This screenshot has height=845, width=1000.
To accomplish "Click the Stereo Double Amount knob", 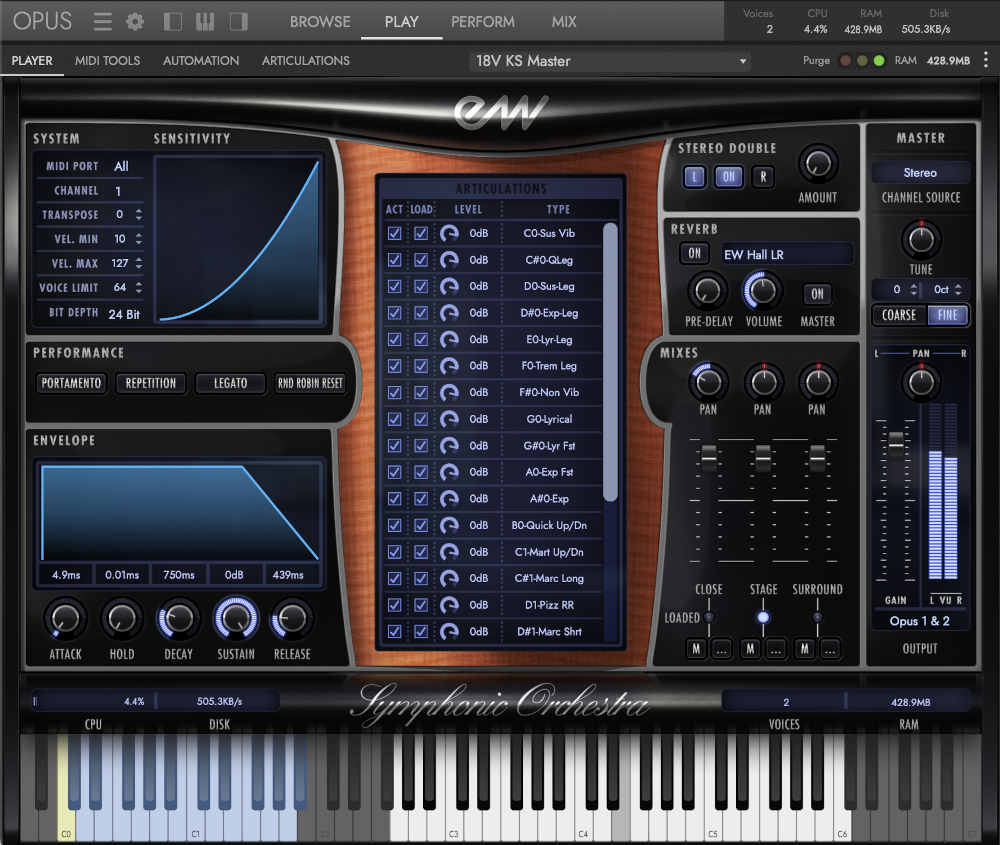I will click(817, 163).
